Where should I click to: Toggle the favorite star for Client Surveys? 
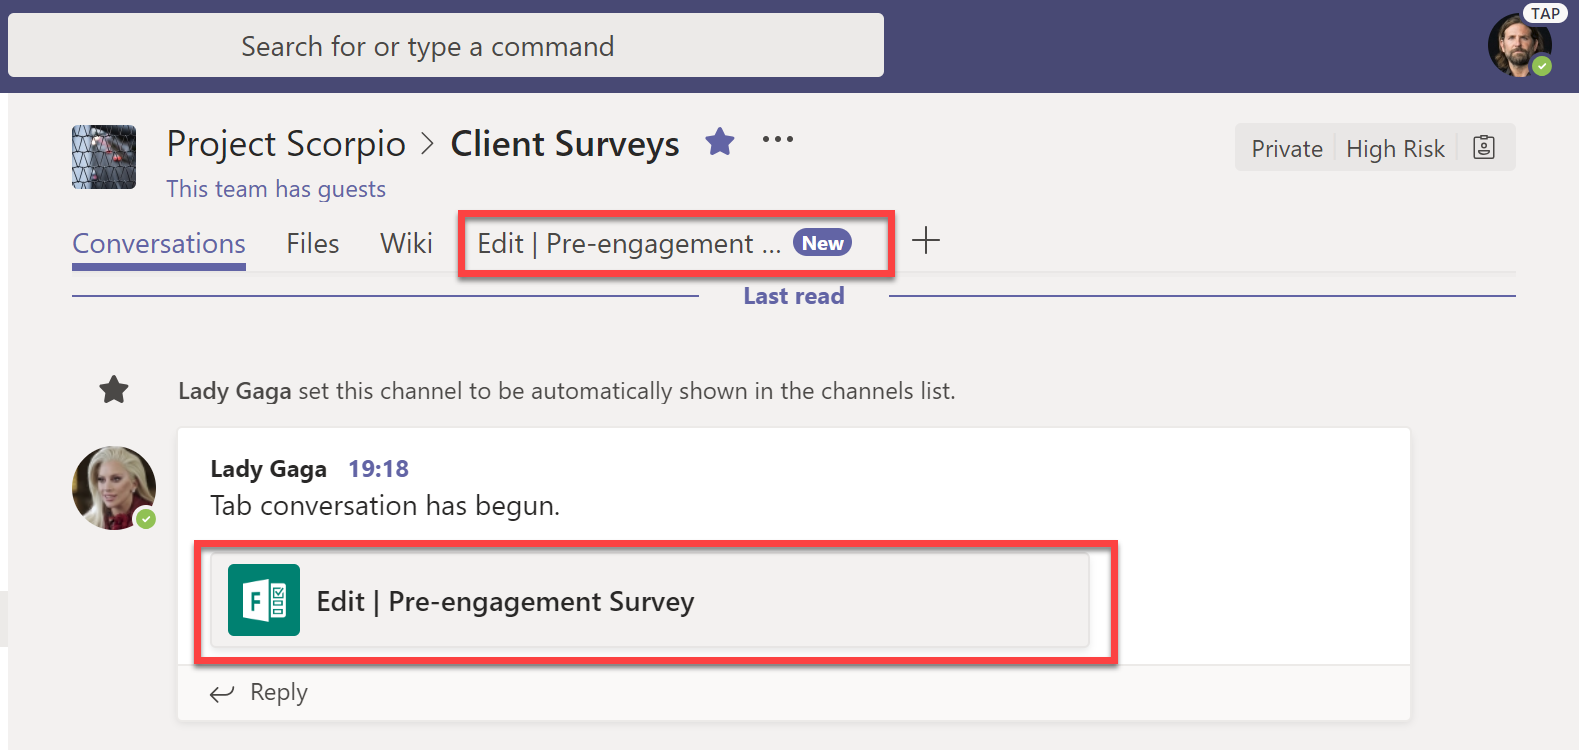click(720, 142)
